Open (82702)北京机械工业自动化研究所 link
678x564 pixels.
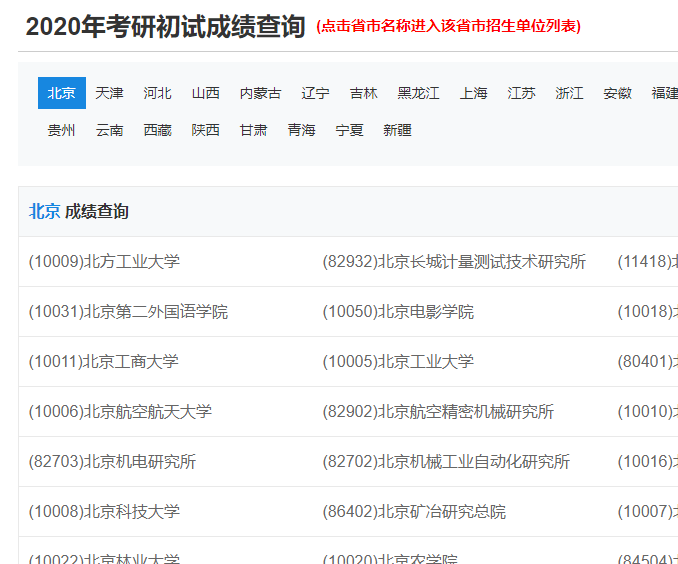(x=446, y=462)
